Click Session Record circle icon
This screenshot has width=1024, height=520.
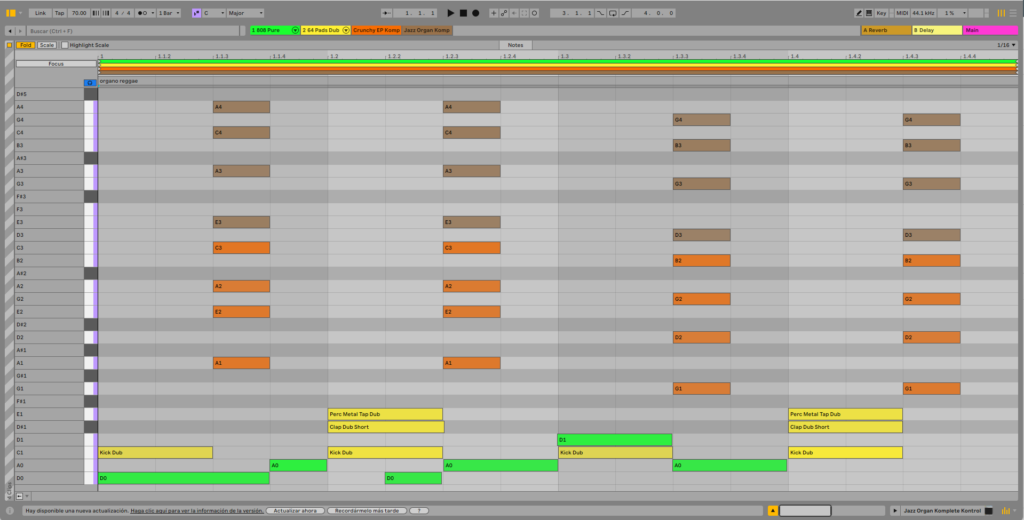pos(534,13)
